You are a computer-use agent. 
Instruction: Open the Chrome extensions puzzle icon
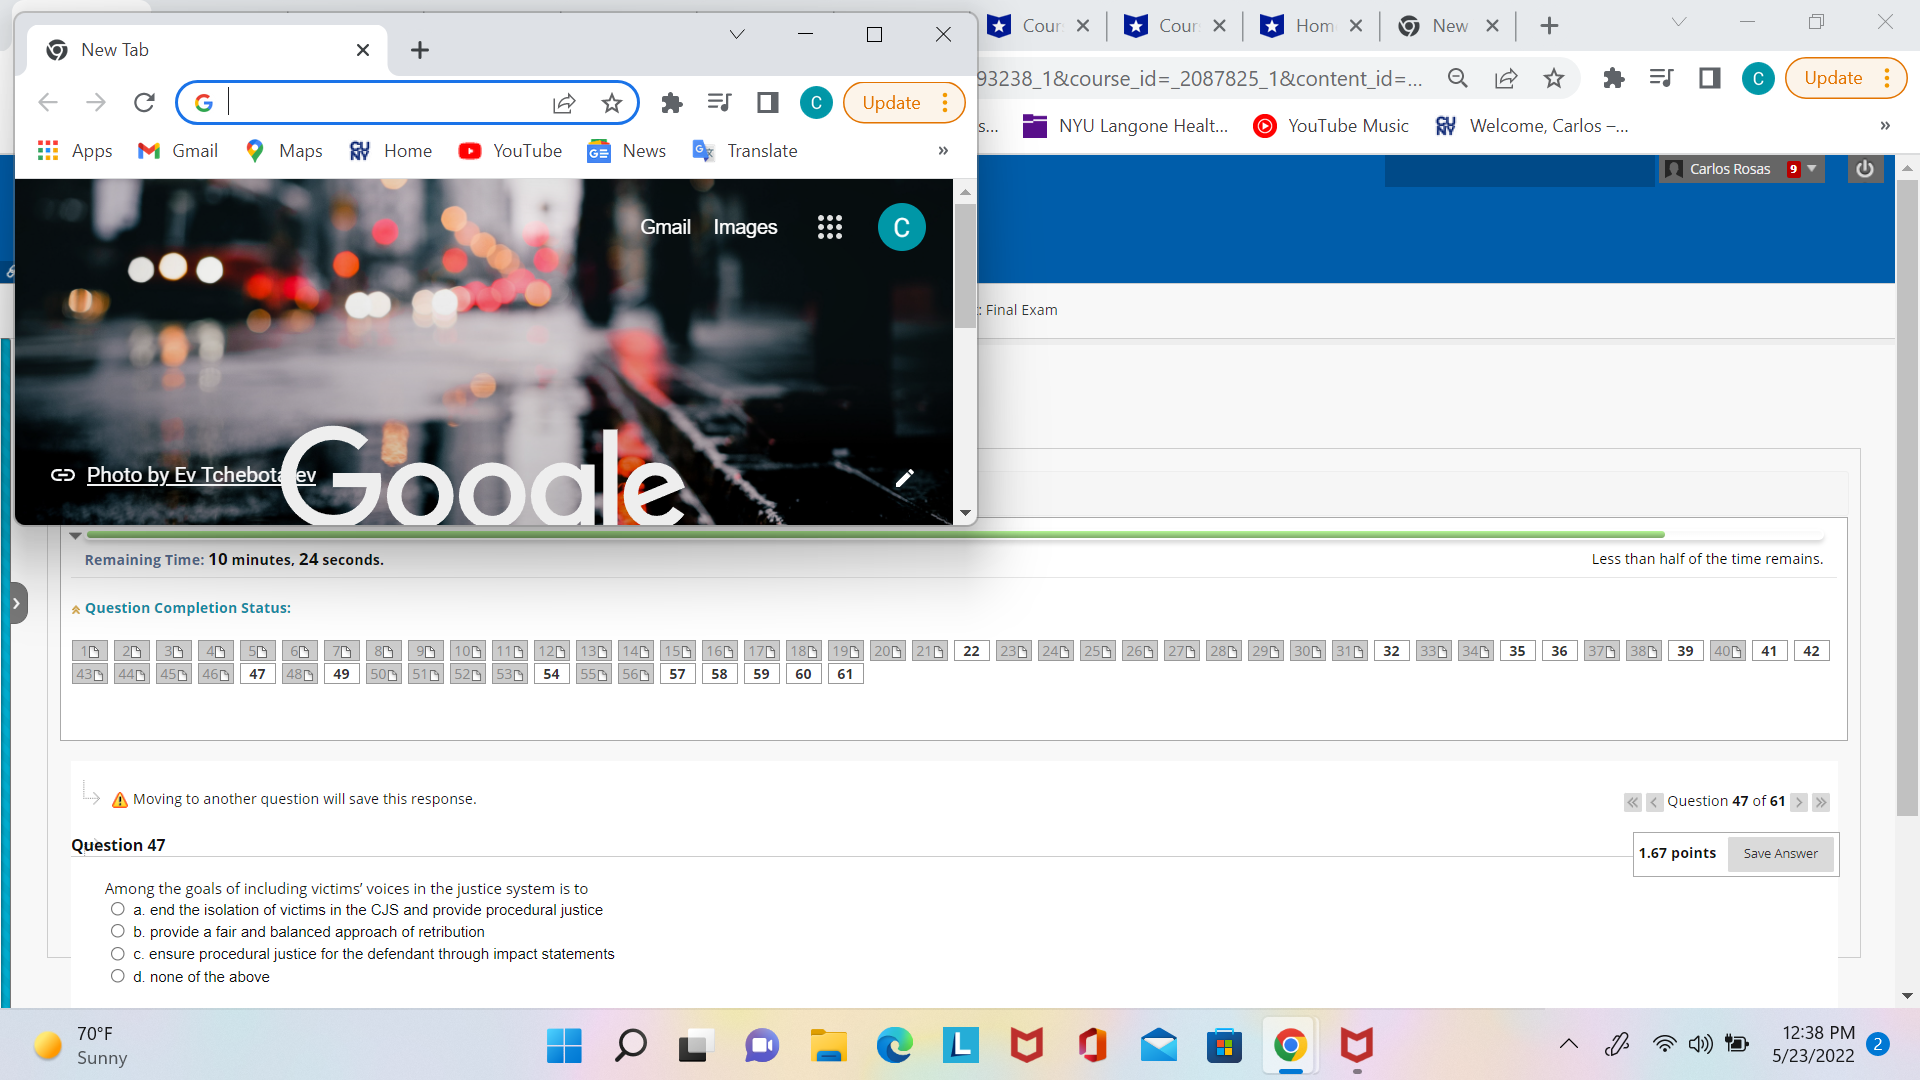[671, 102]
